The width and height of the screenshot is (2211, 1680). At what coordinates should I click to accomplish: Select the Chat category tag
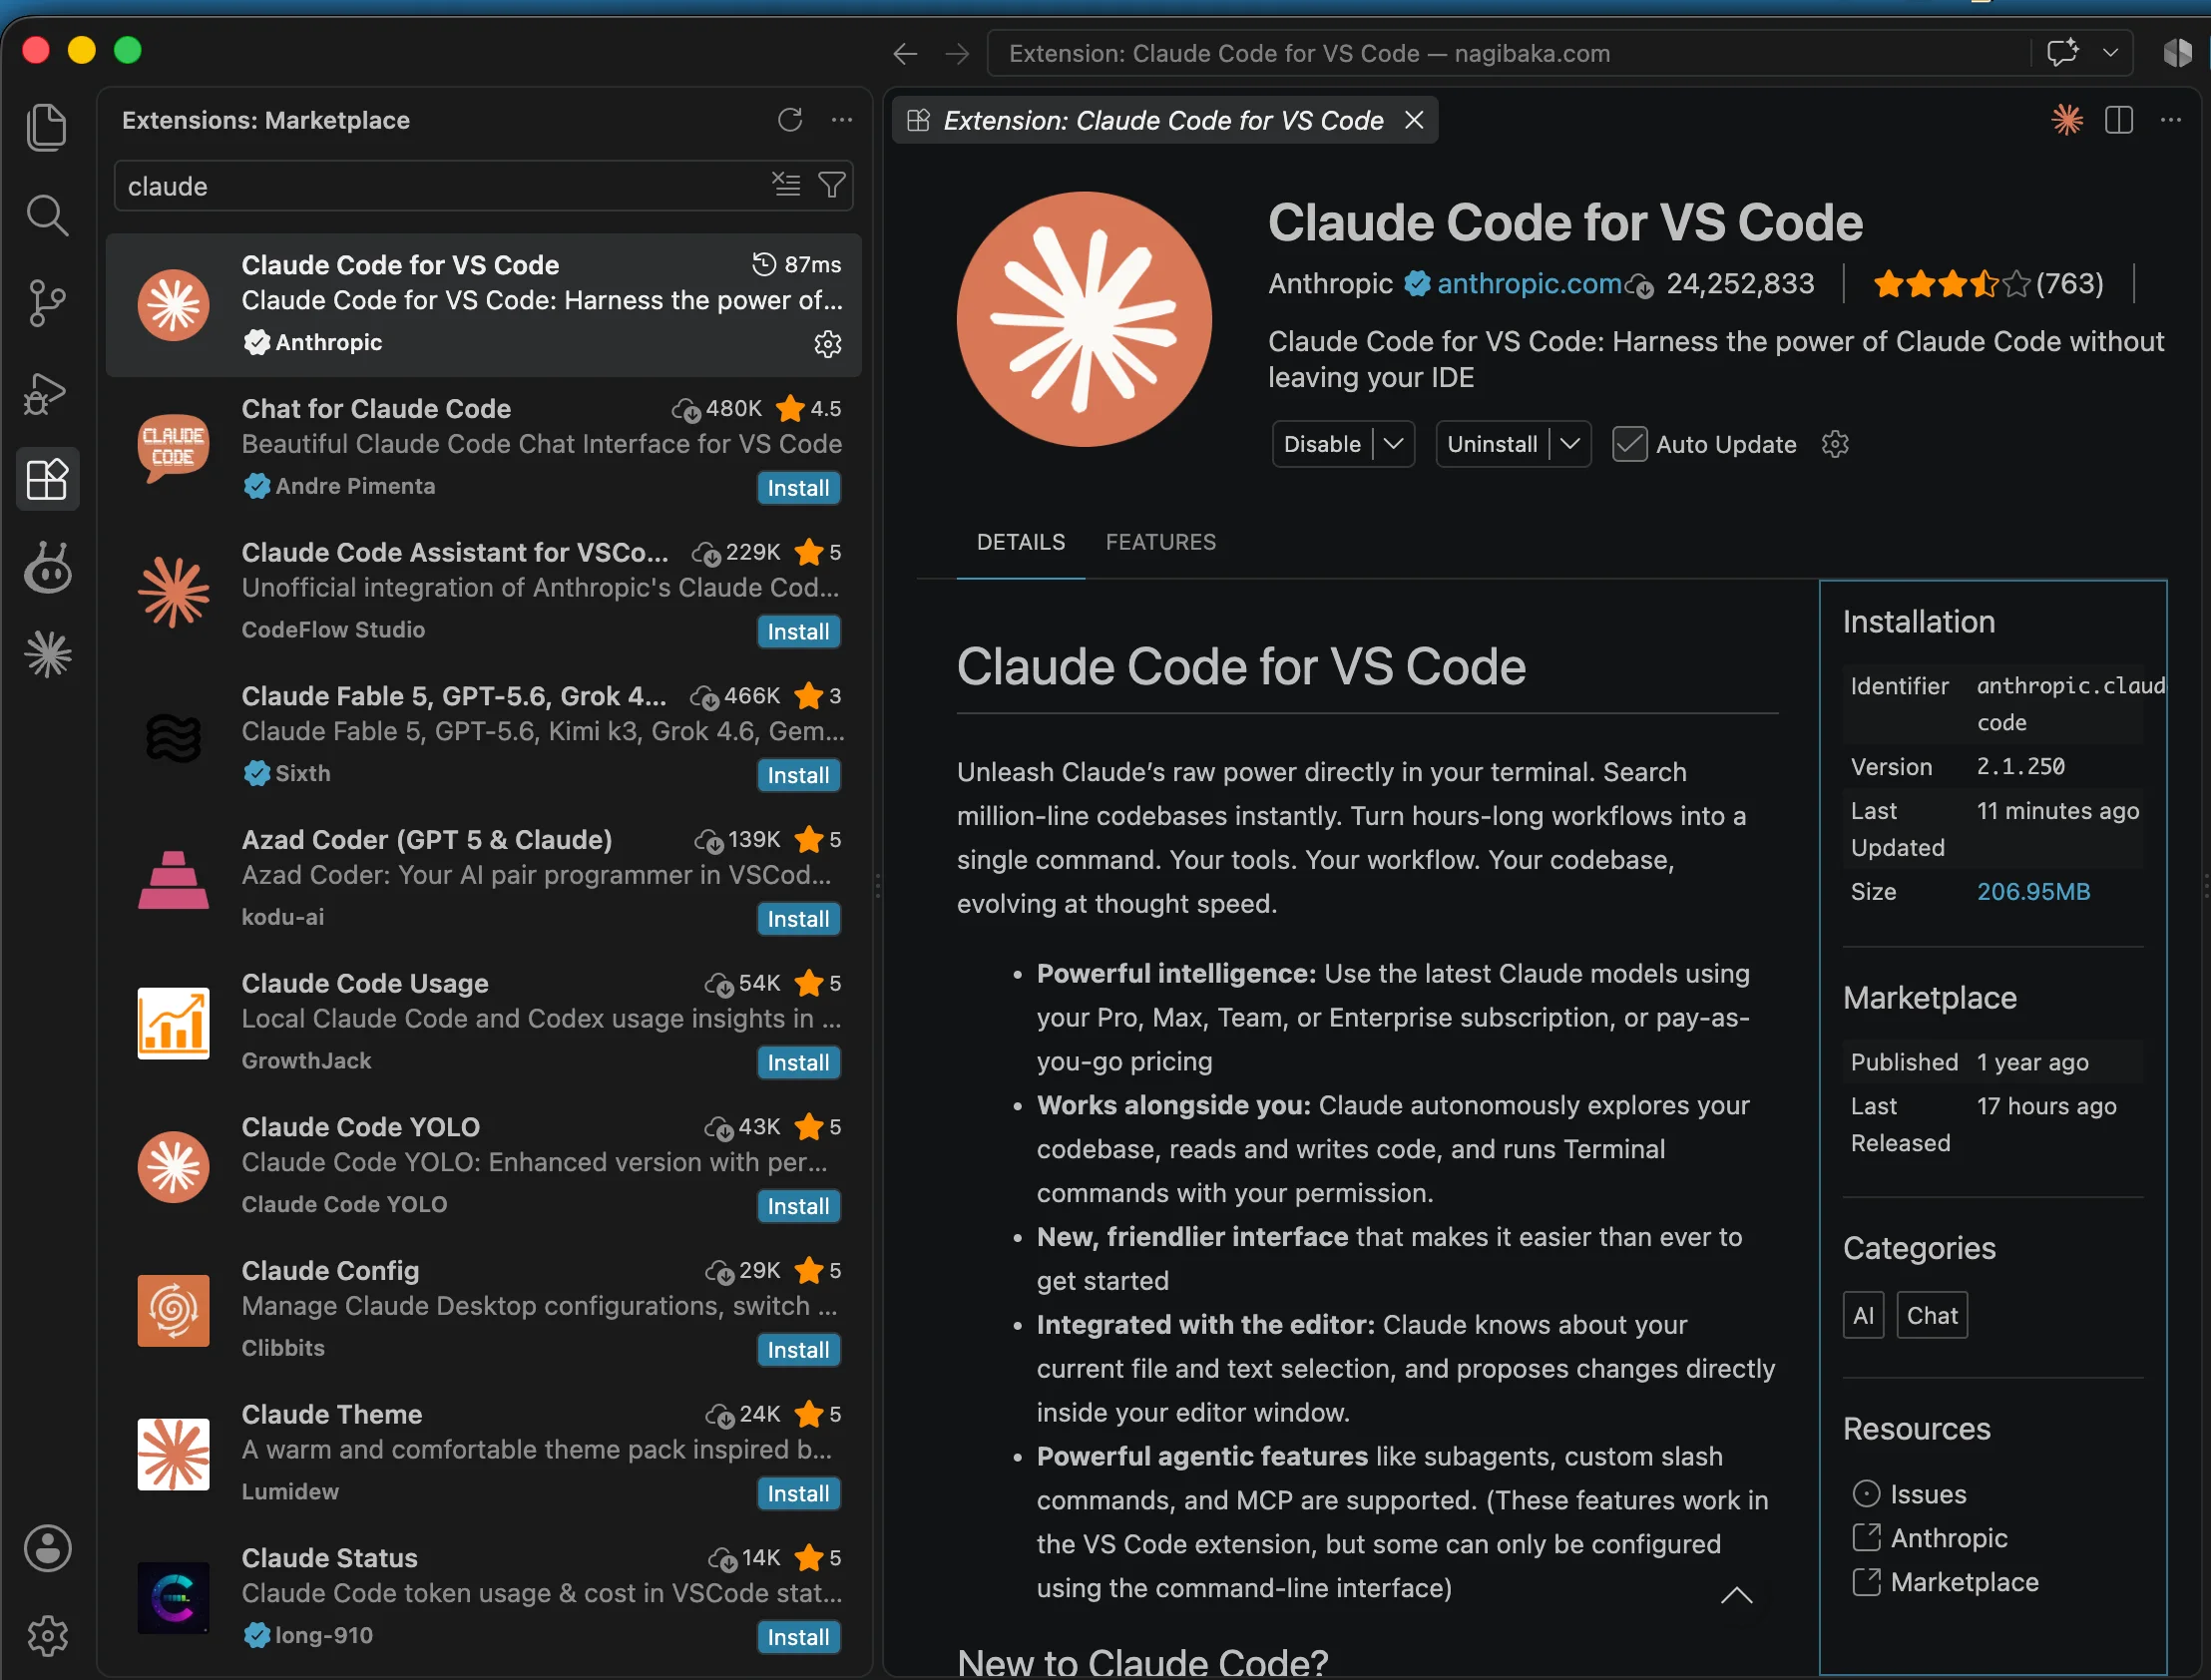coord(1932,1315)
